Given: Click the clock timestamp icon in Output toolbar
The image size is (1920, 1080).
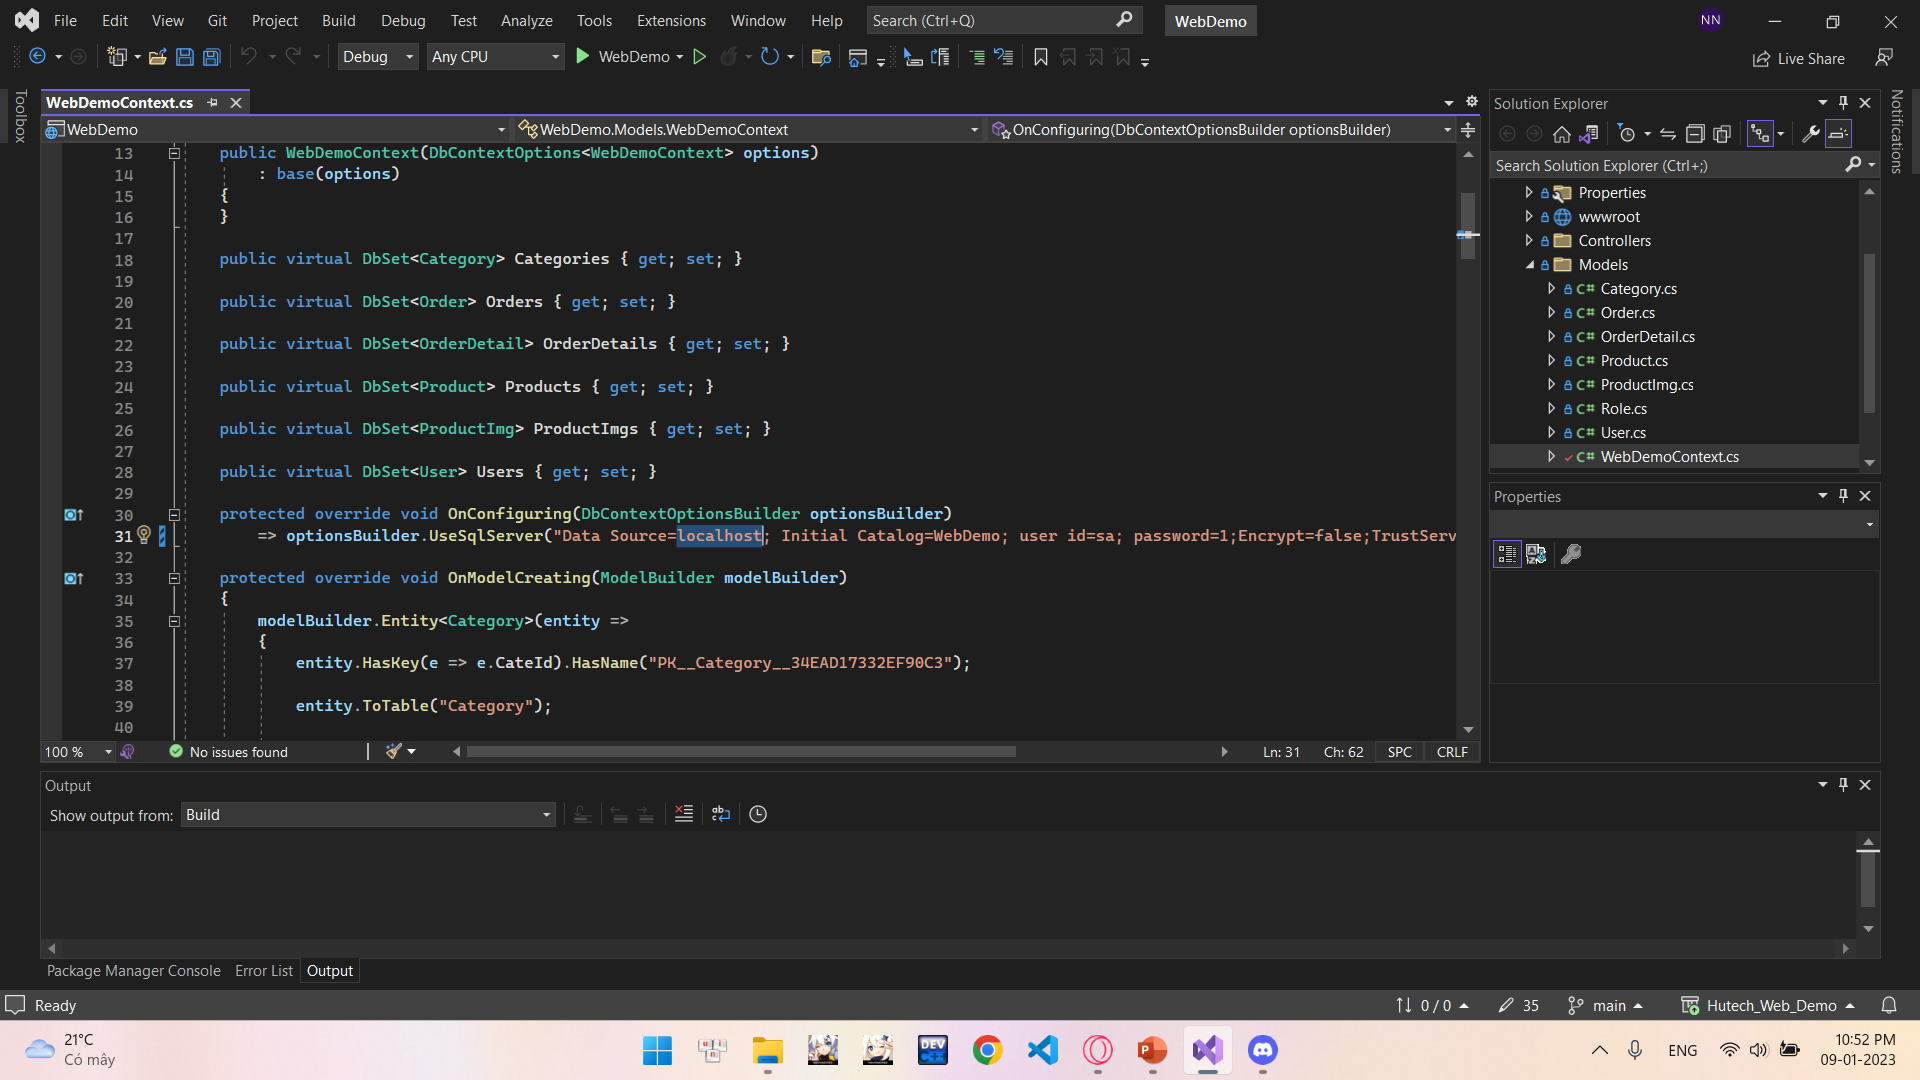Looking at the screenshot, I should 758,814.
